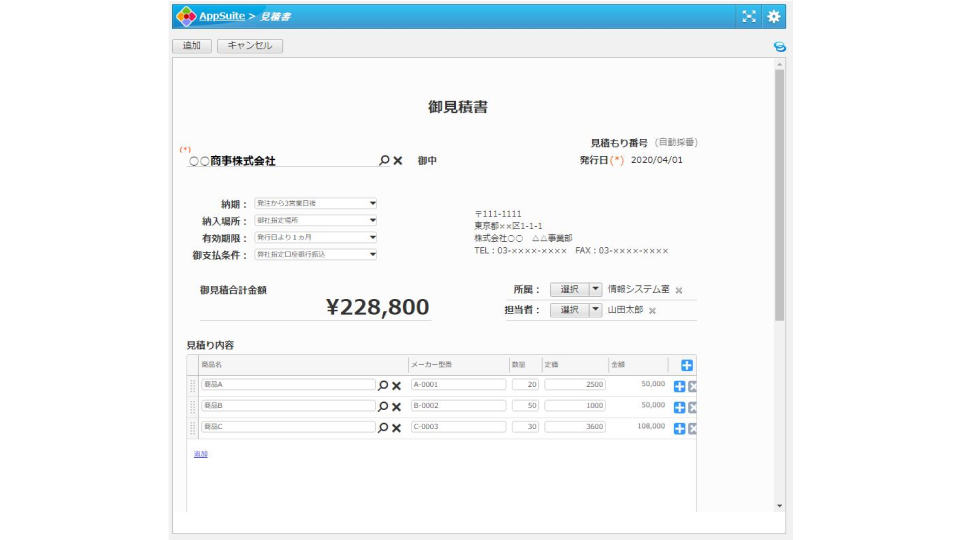Open the 御支払条件 dropdown

point(315,254)
